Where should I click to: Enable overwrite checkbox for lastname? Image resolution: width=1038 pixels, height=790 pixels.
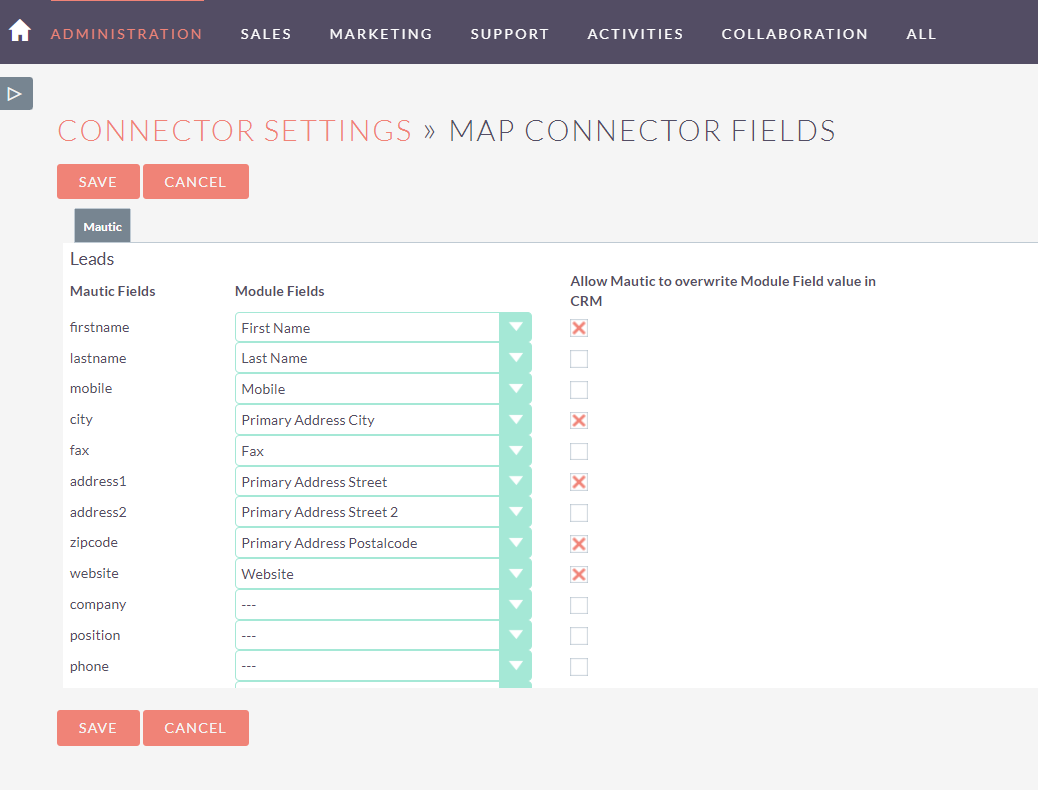pyautogui.click(x=579, y=359)
